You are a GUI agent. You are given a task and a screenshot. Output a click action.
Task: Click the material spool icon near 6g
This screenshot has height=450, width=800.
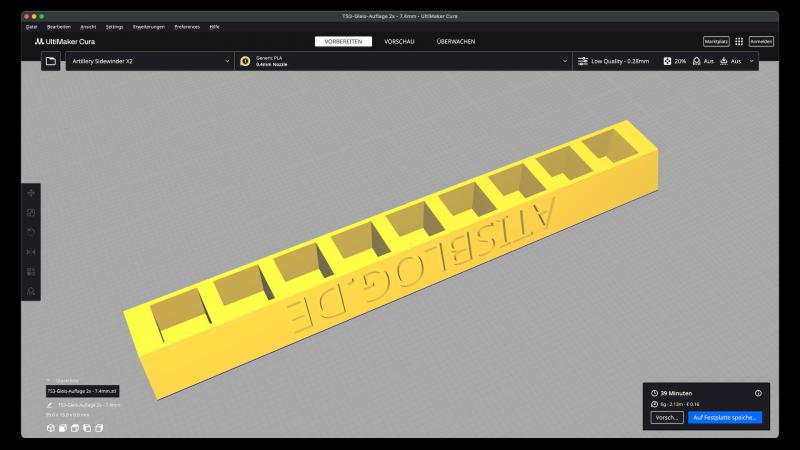click(x=654, y=404)
